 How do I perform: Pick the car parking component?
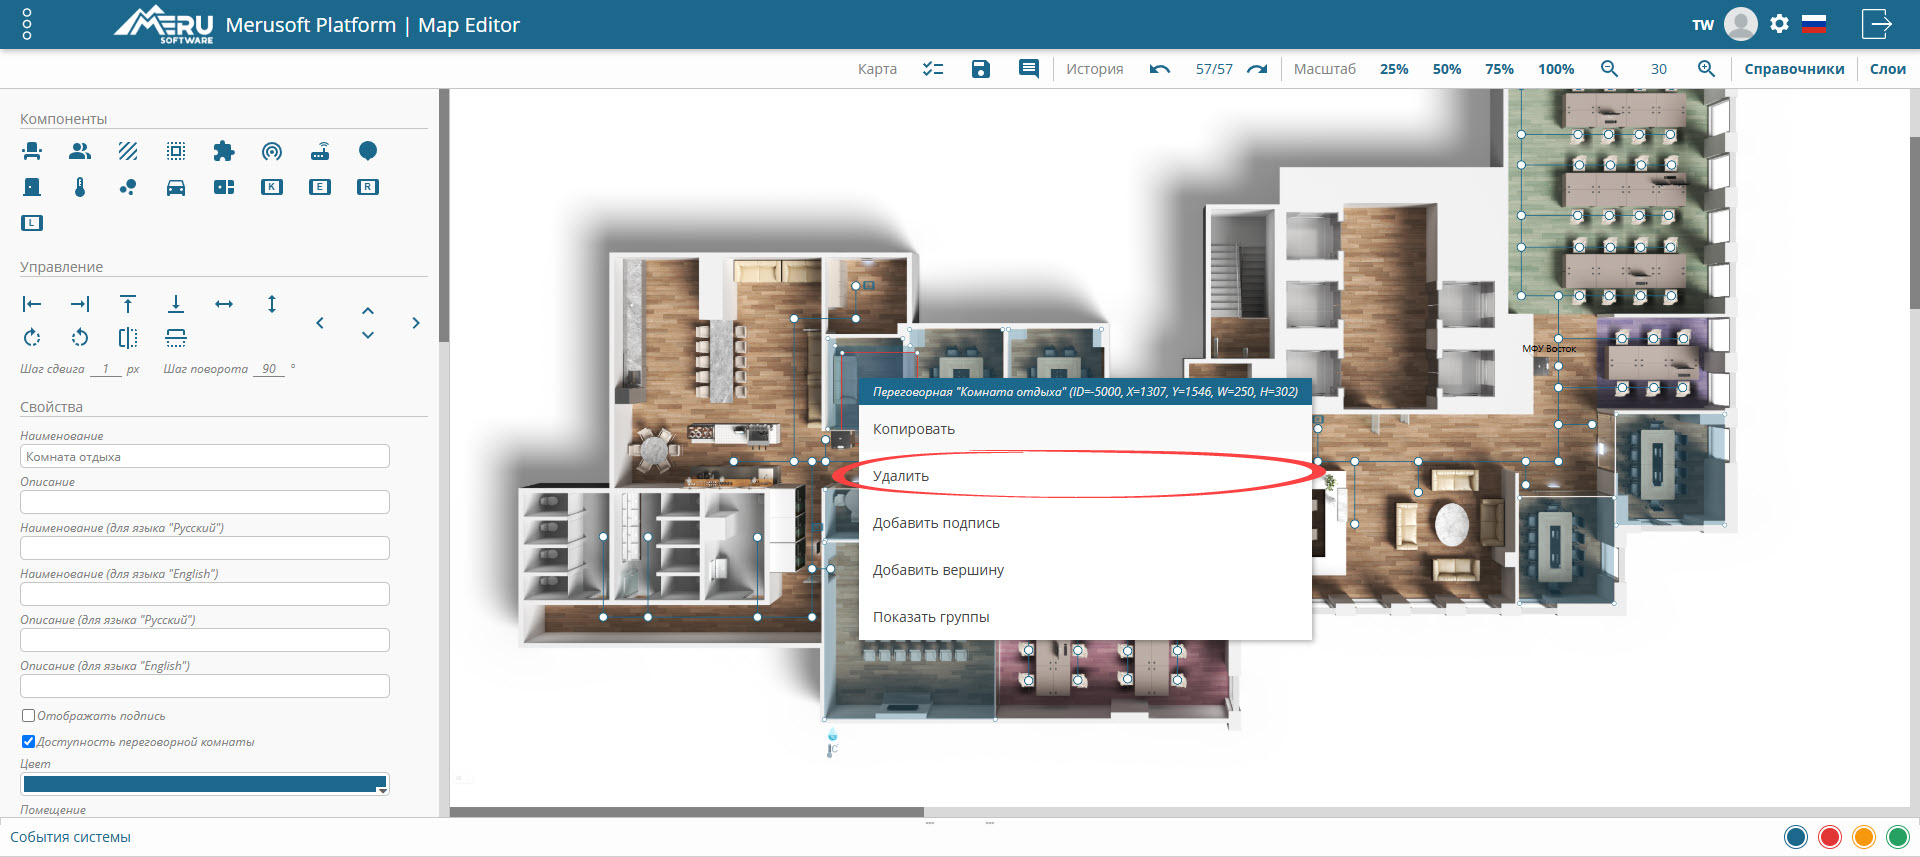(176, 187)
